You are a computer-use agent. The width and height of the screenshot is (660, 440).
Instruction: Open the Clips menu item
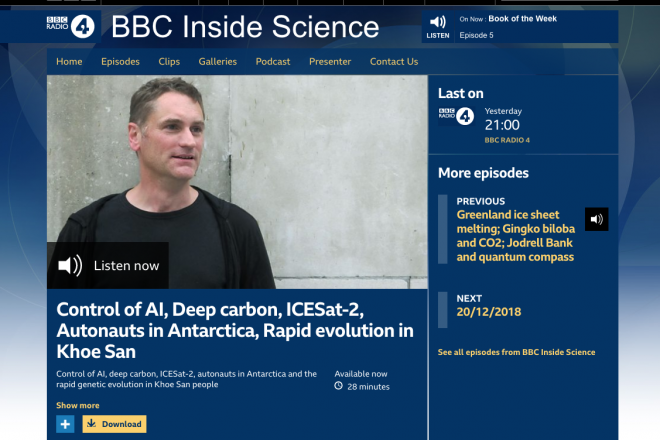169,61
